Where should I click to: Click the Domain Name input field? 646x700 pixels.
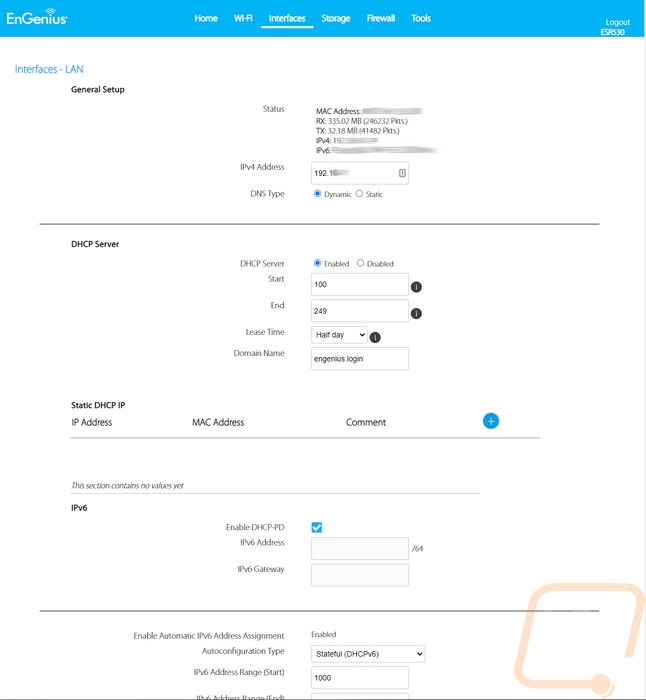360,358
